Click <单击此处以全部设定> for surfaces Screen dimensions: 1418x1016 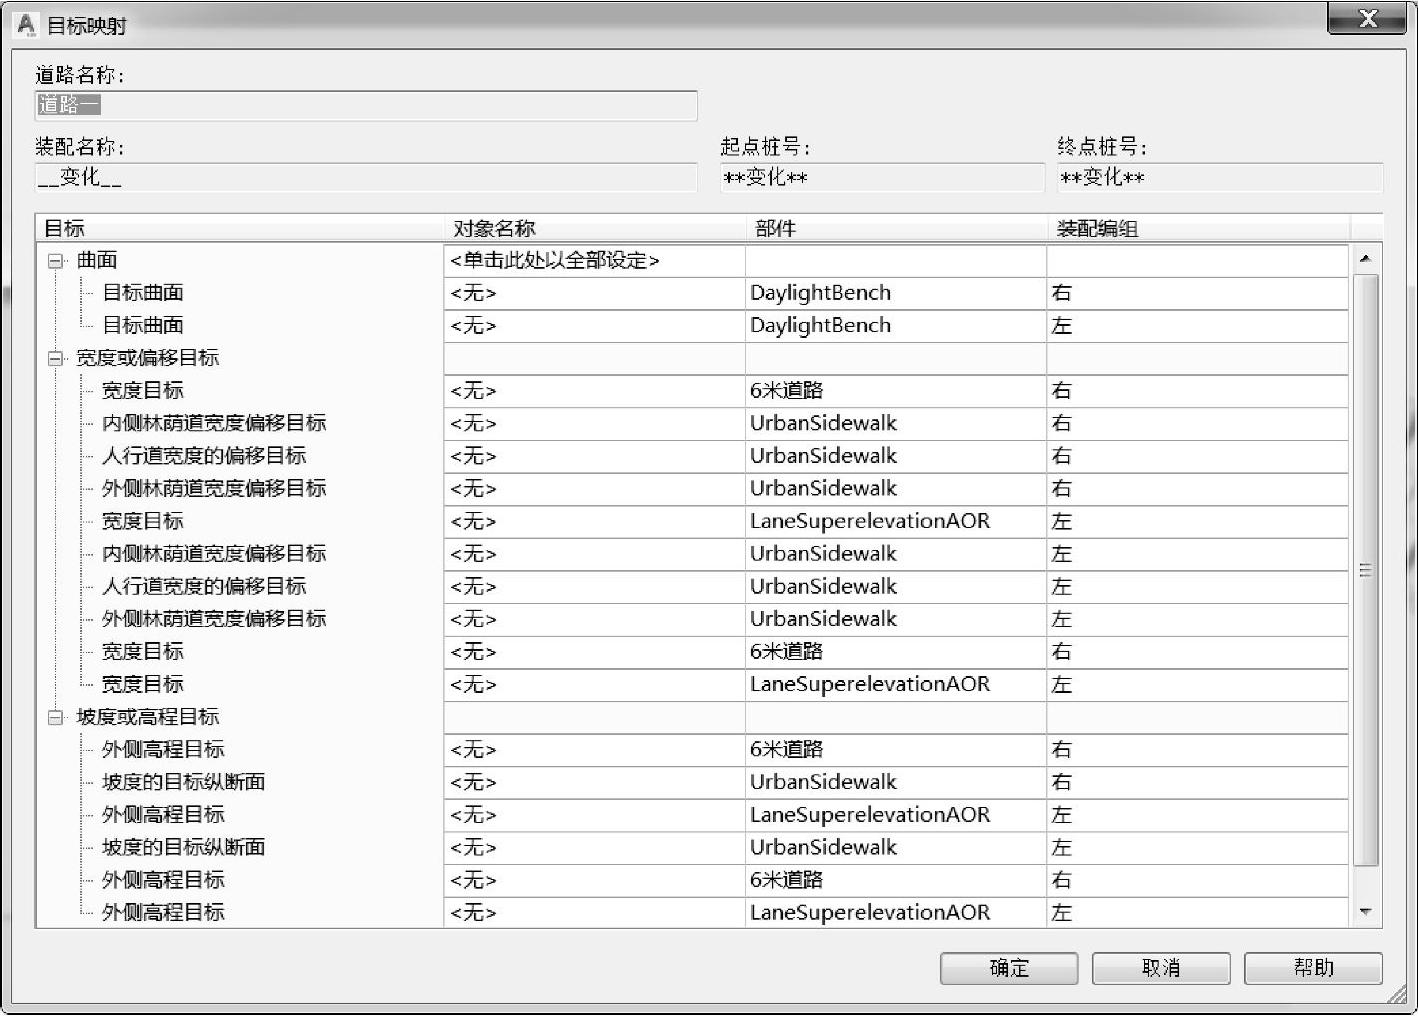click(555, 261)
